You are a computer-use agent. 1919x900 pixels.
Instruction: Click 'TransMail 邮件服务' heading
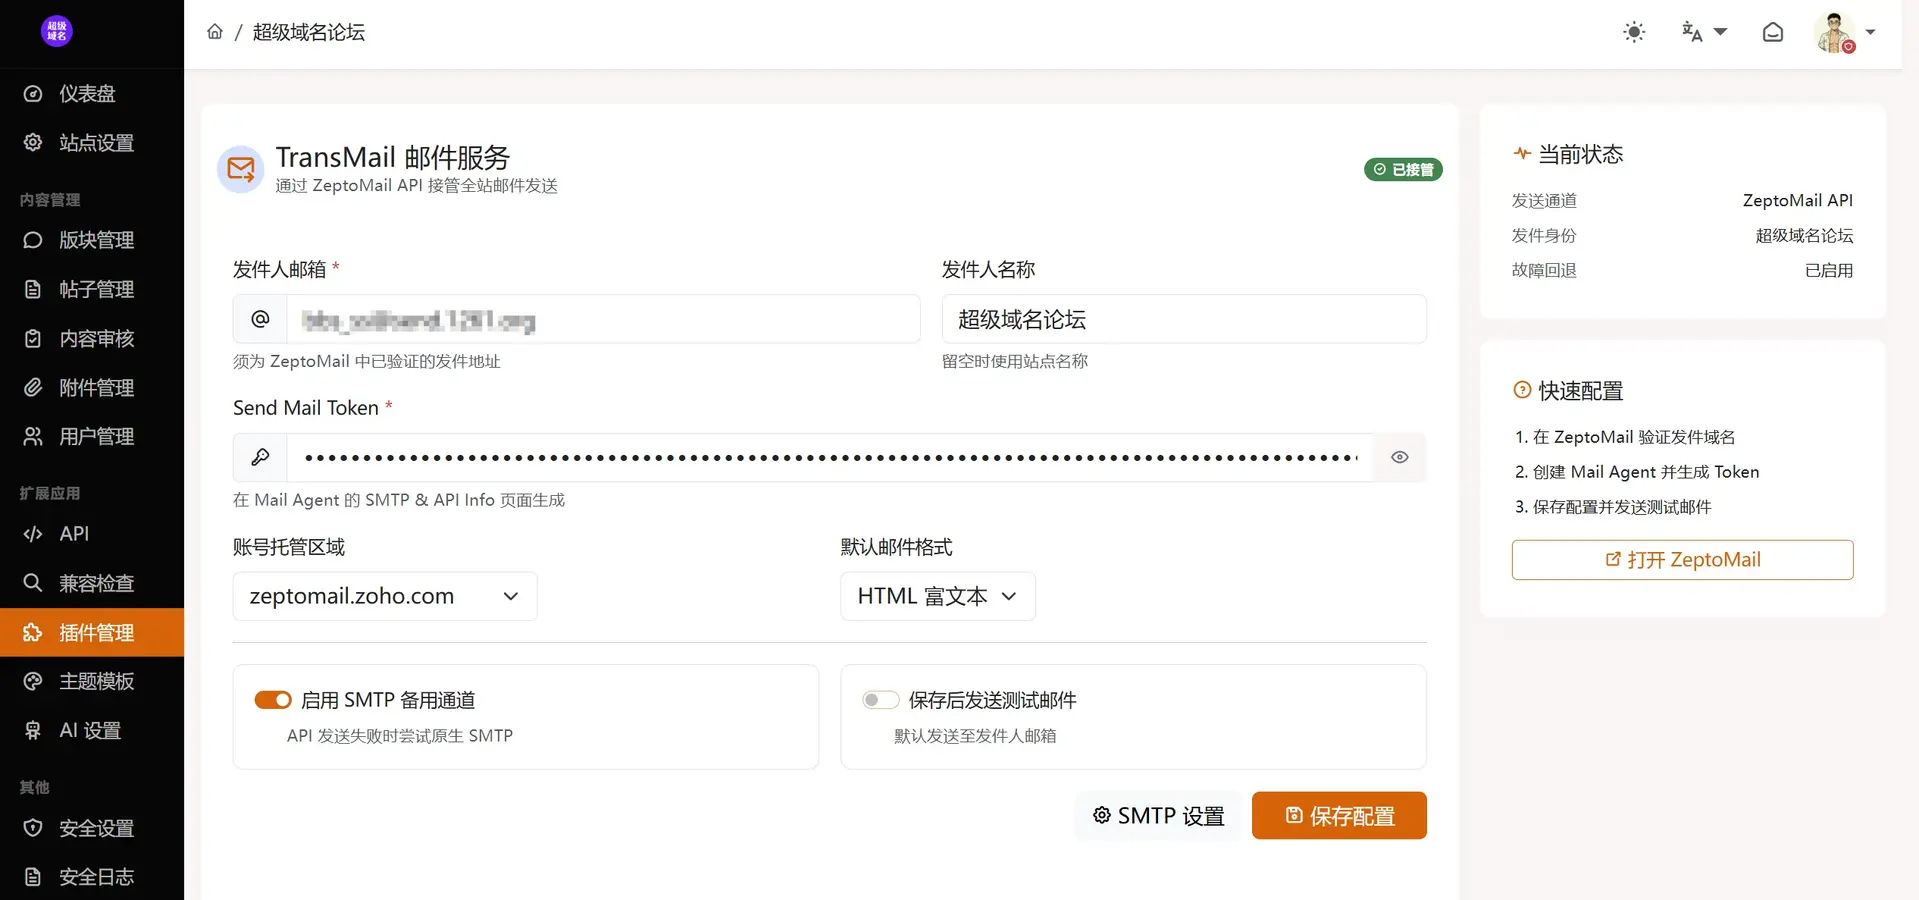[393, 157]
